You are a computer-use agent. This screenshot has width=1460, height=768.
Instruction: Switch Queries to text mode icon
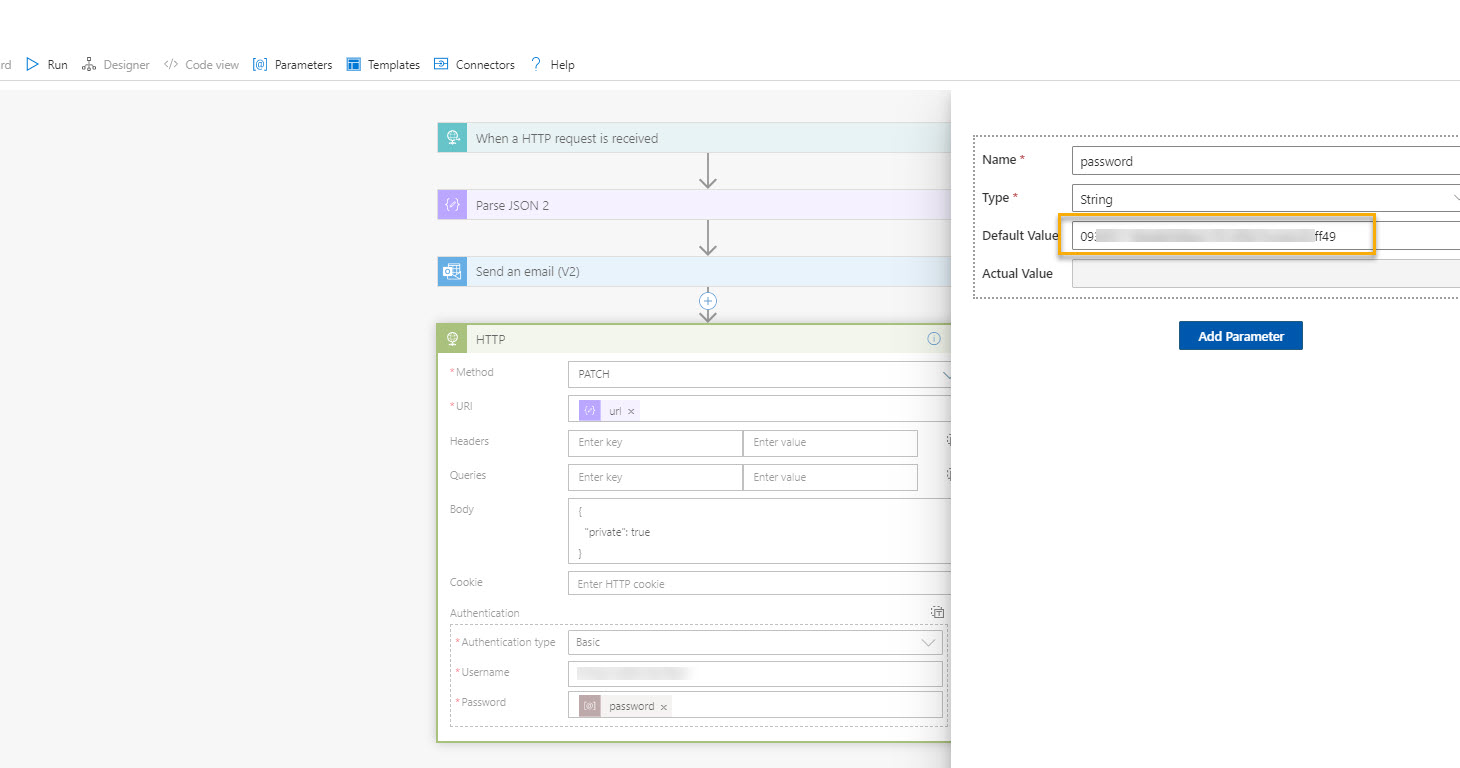tap(949, 475)
